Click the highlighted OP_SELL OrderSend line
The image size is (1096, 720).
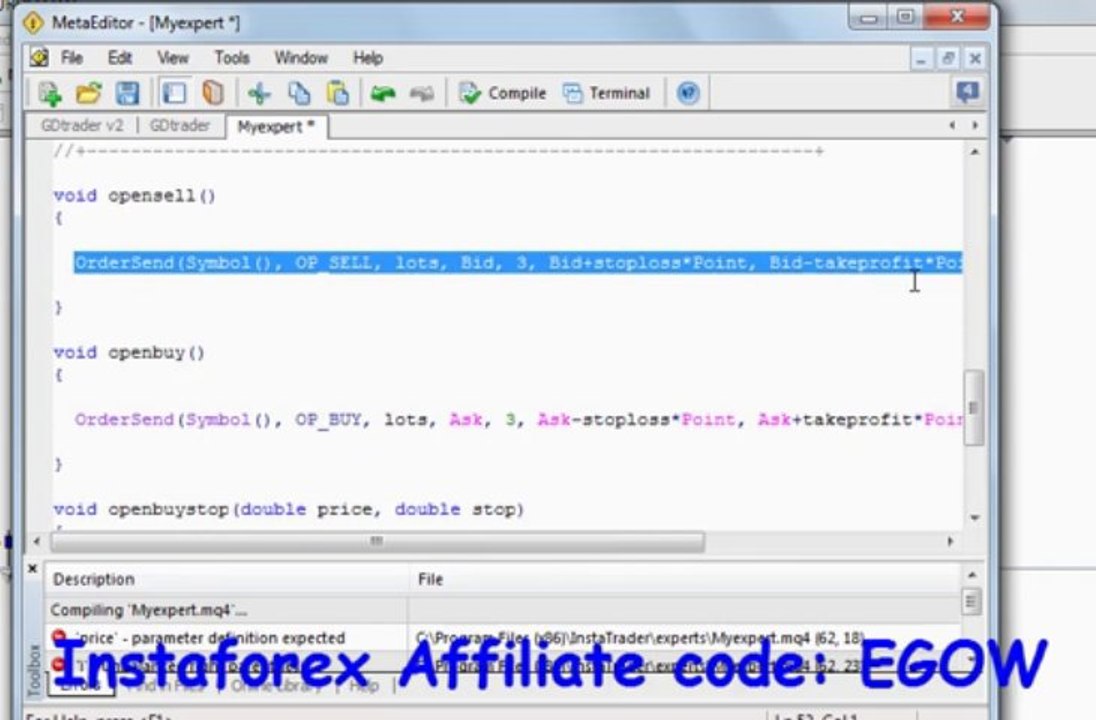pos(518,263)
